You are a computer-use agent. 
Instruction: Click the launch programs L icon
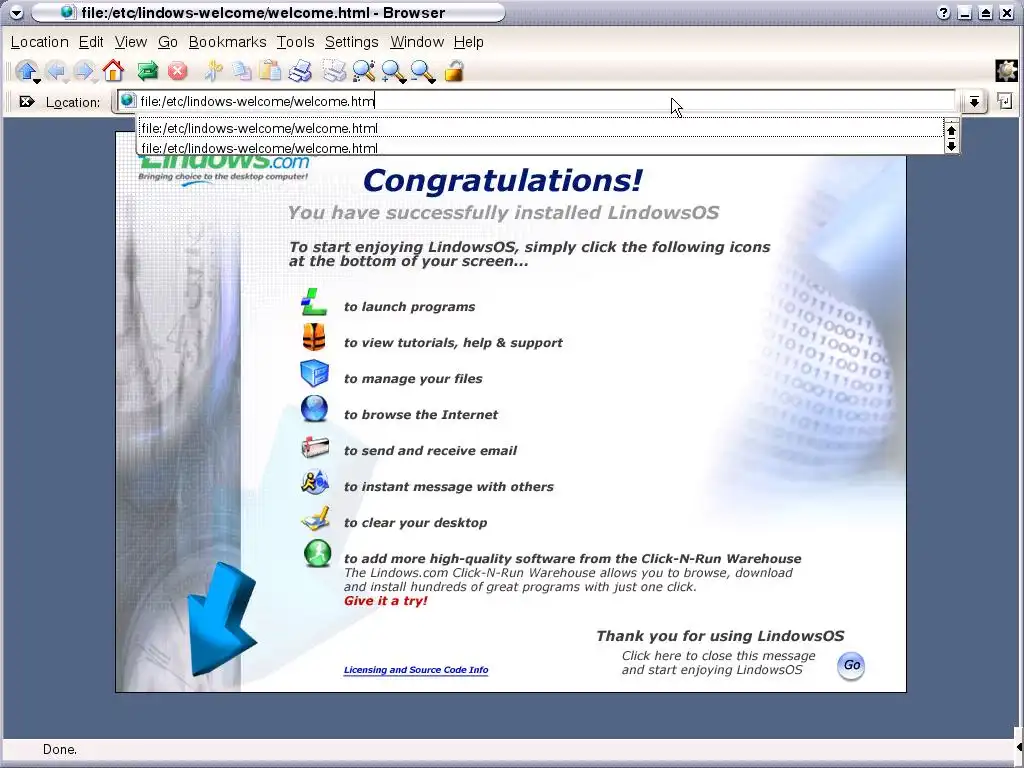tap(314, 302)
